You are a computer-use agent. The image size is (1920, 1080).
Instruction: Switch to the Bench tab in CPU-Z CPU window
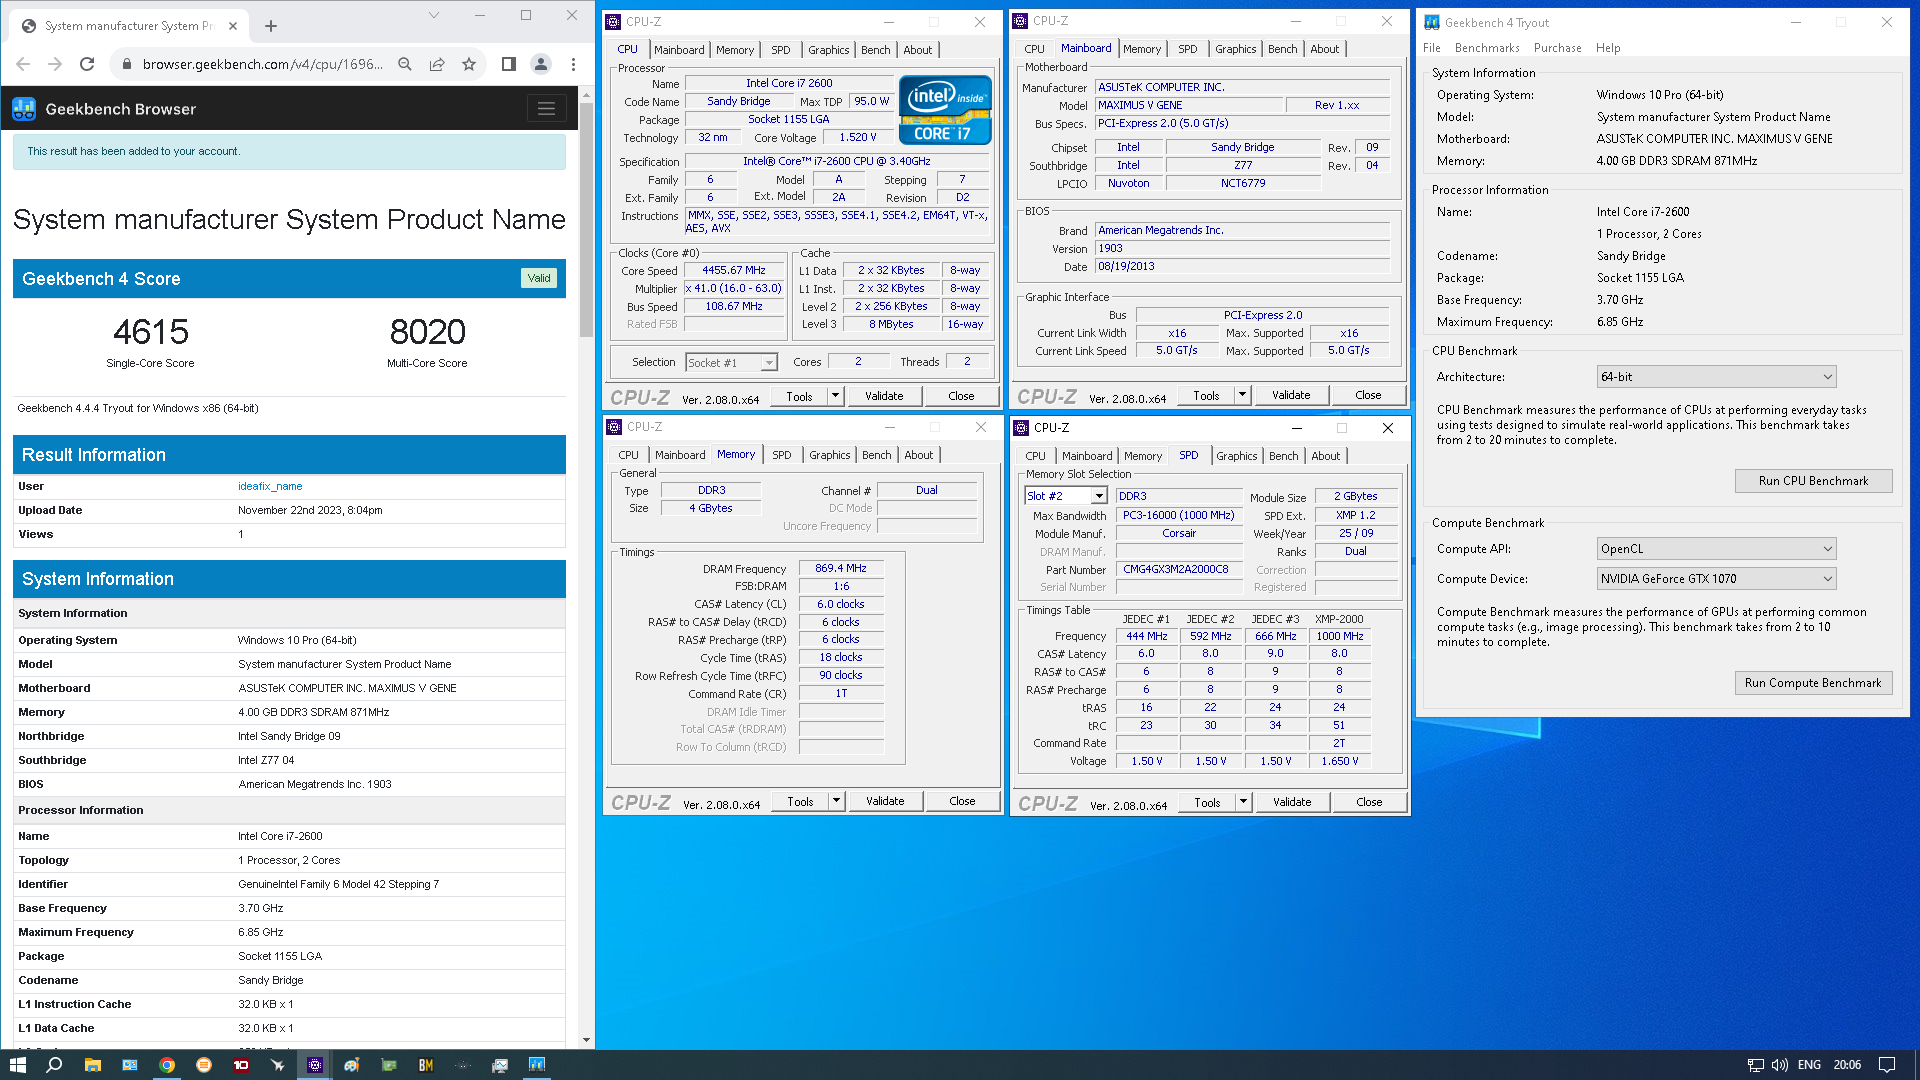[875, 50]
